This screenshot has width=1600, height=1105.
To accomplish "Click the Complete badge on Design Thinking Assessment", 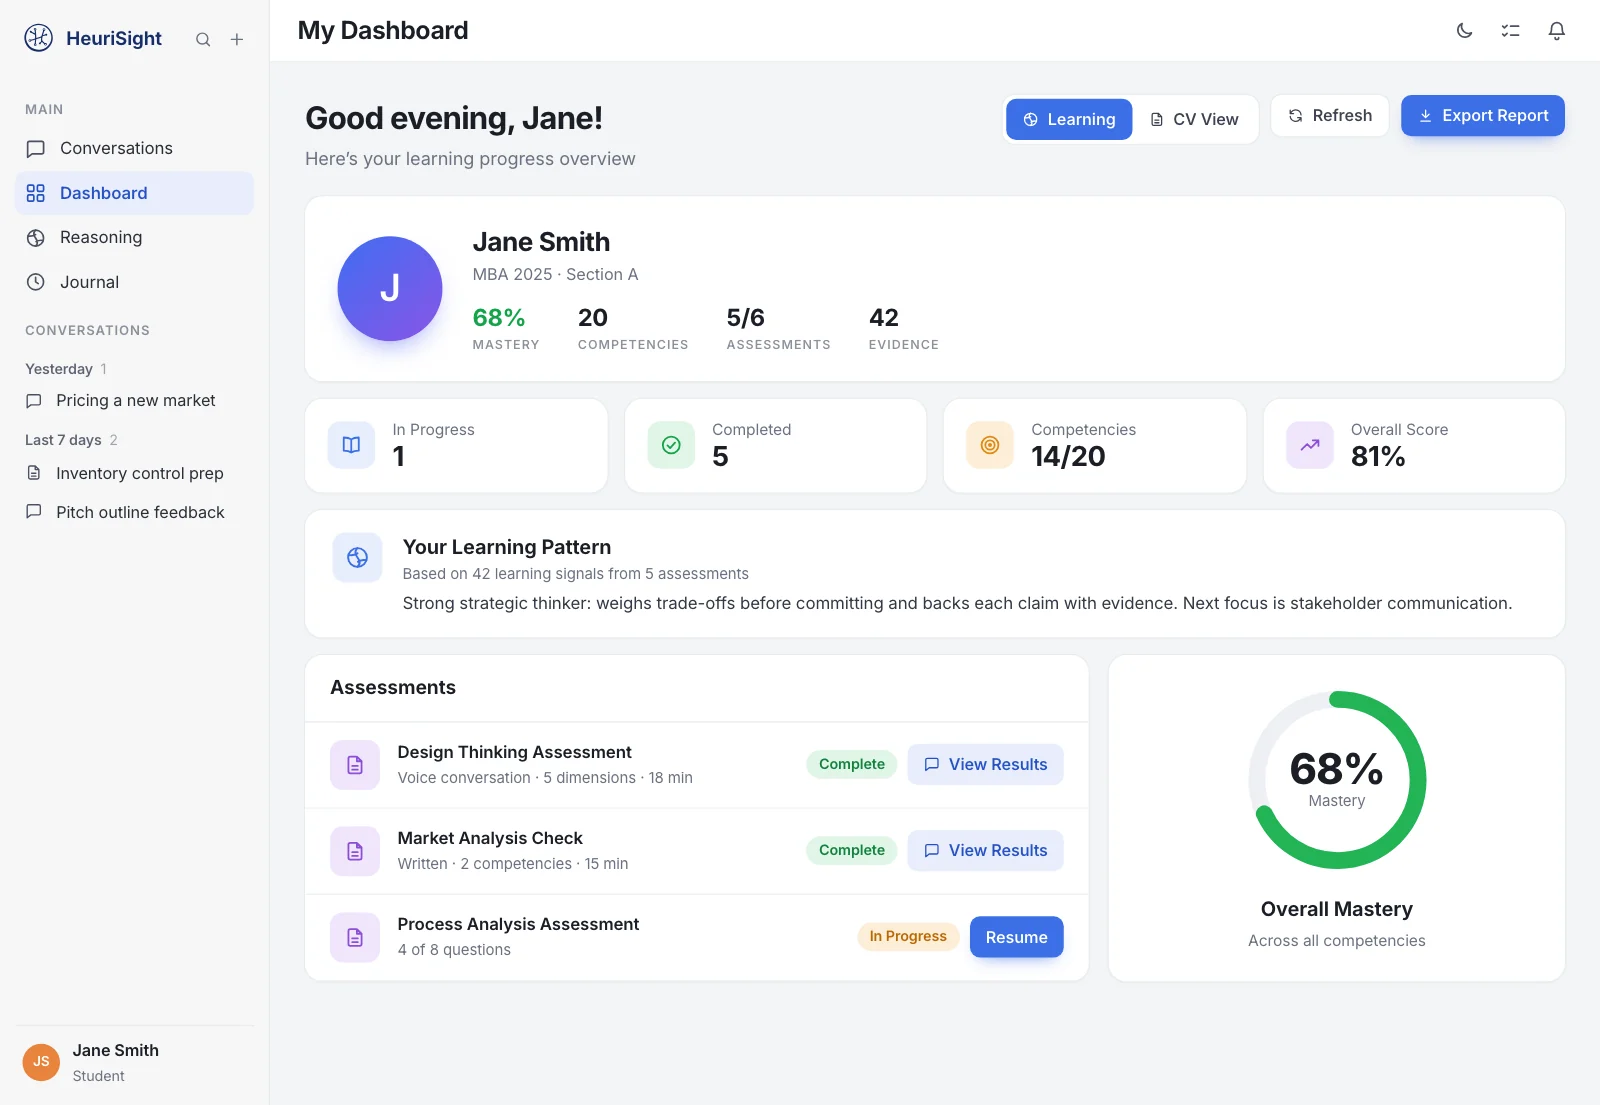I will [852, 764].
